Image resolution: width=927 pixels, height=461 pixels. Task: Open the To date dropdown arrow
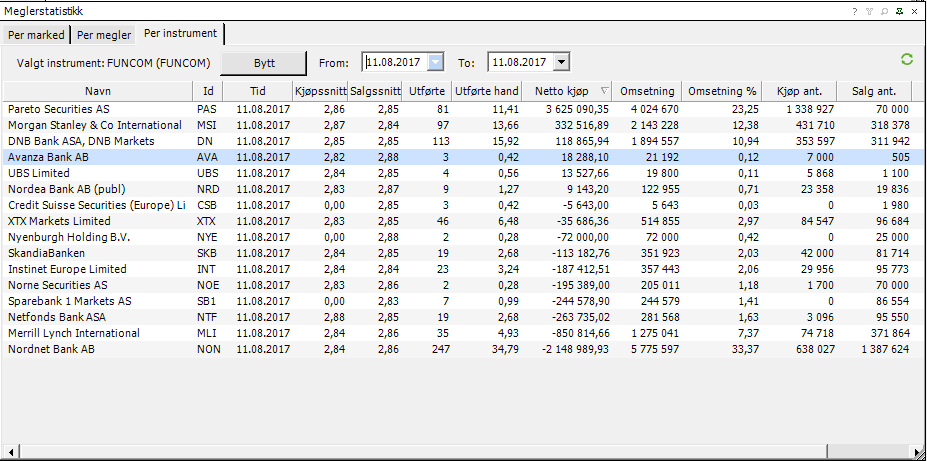pyautogui.click(x=562, y=61)
